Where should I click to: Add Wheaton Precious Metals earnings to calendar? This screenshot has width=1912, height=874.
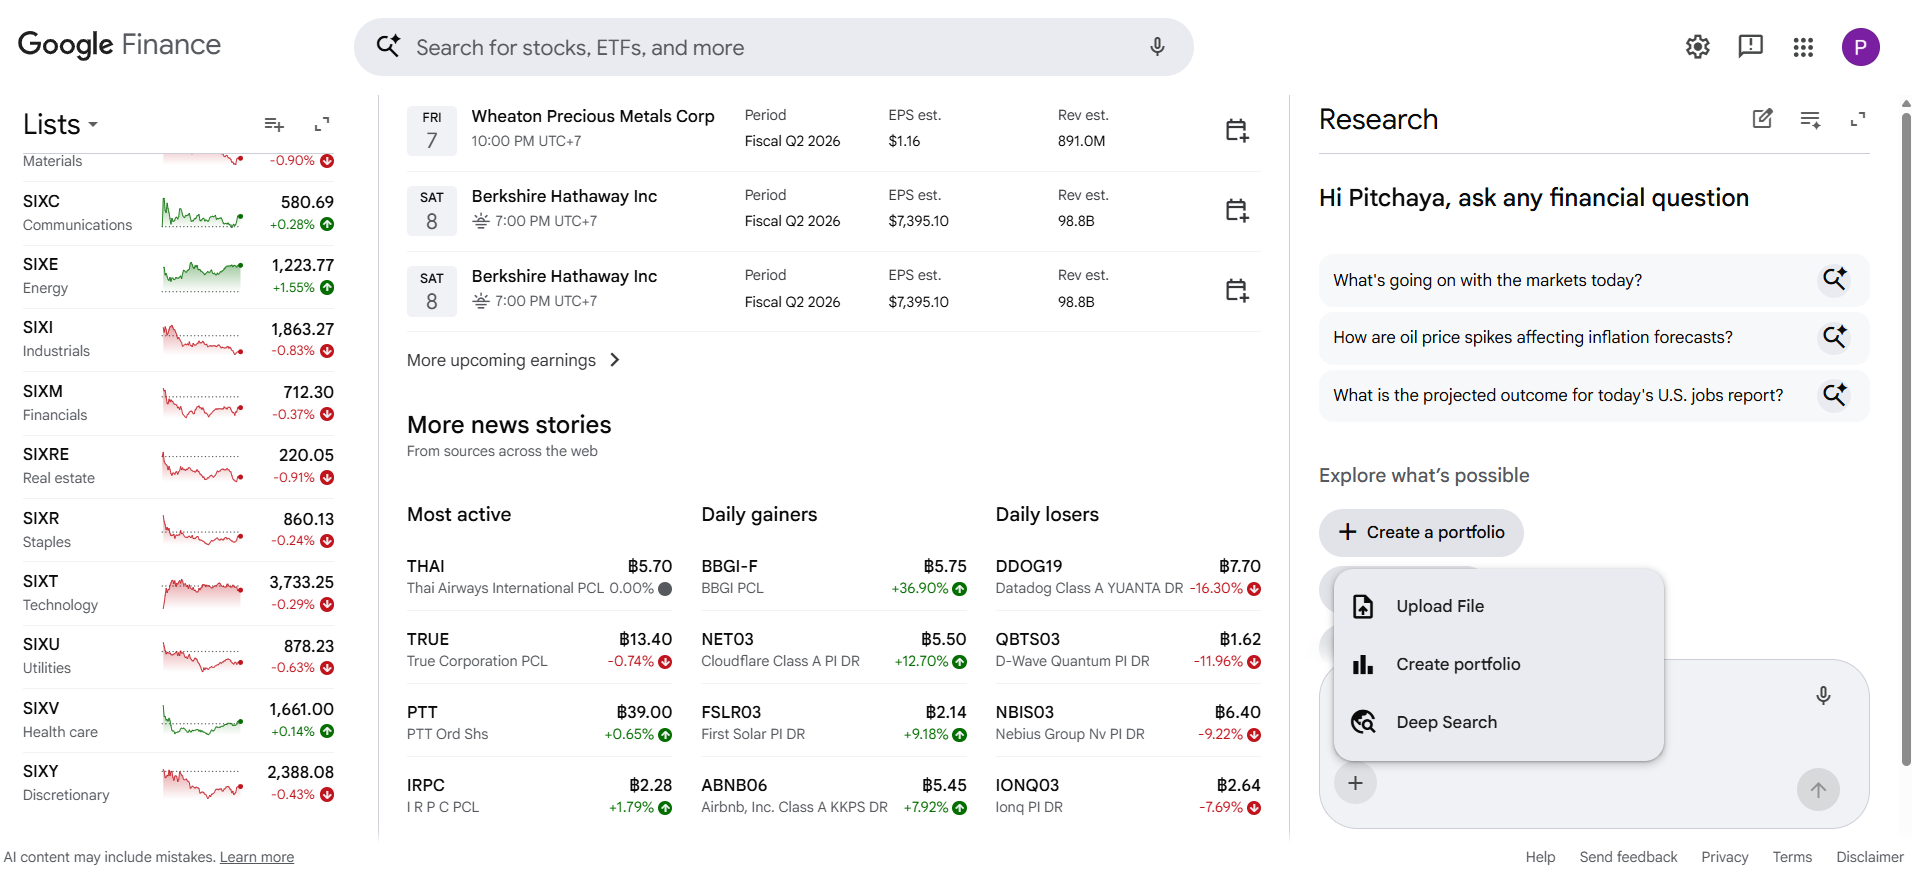1237,130
